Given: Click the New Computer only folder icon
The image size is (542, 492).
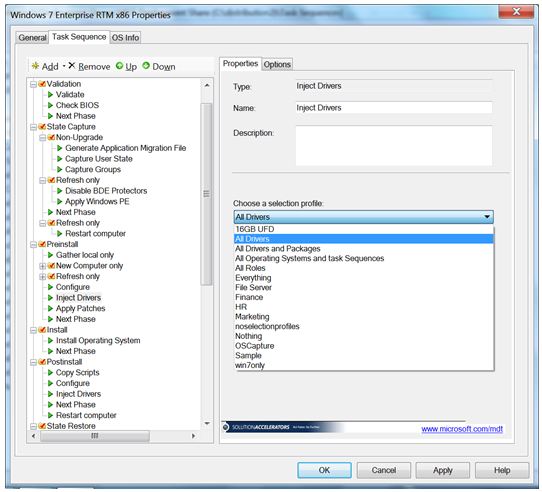Looking at the screenshot, I should click(x=51, y=266).
